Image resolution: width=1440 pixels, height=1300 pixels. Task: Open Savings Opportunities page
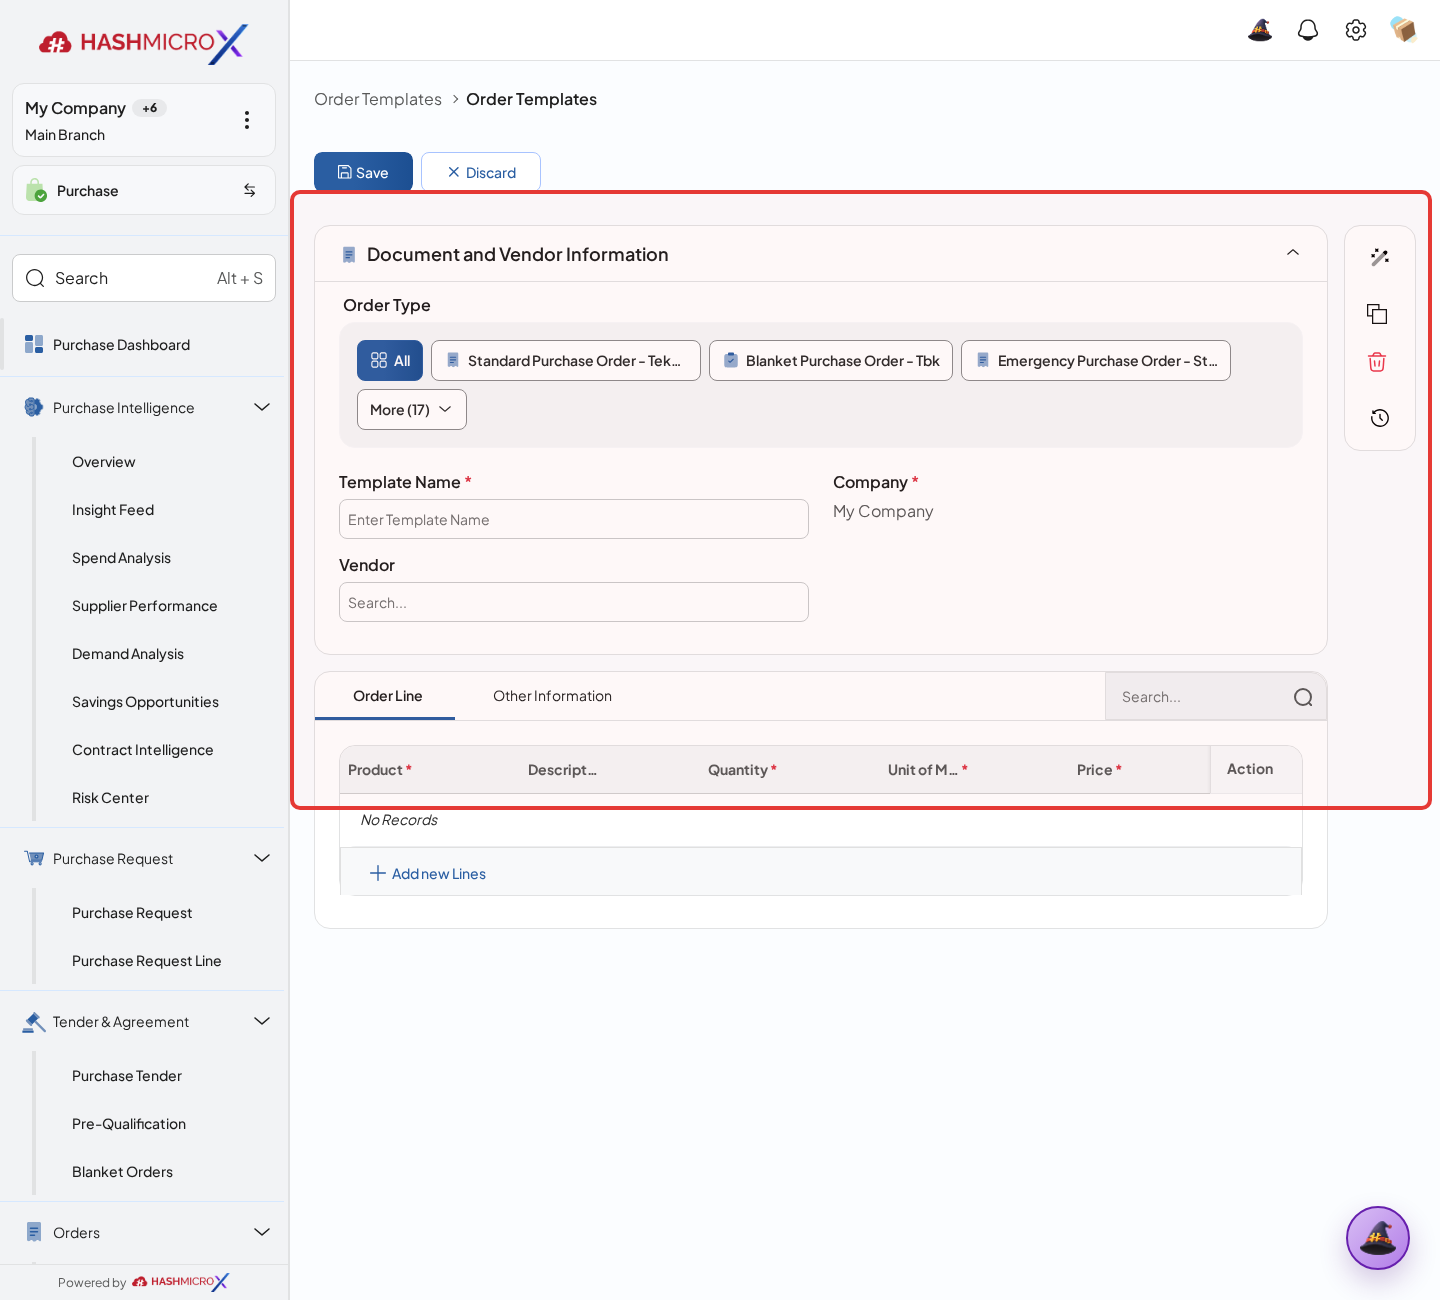[145, 702]
